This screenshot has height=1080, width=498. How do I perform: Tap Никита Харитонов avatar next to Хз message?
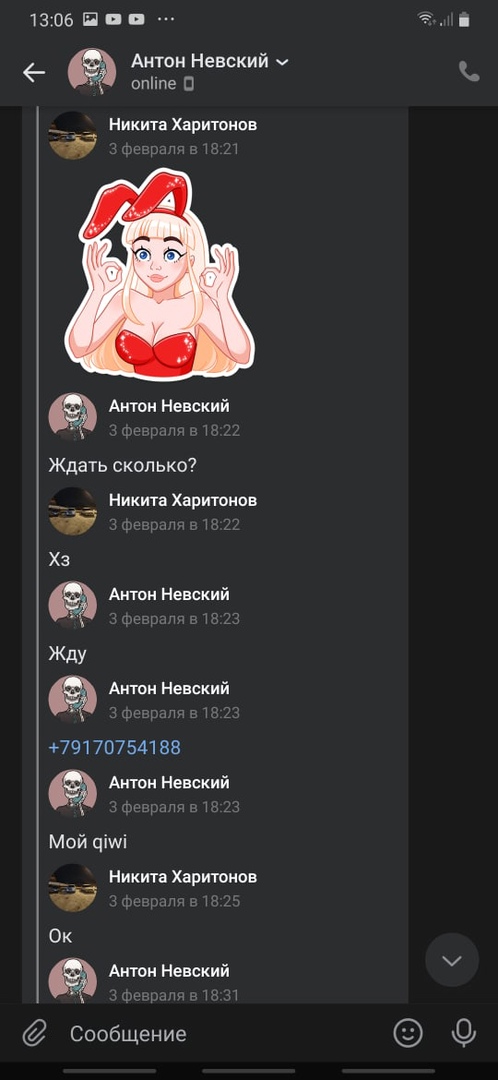(x=72, y=512)
